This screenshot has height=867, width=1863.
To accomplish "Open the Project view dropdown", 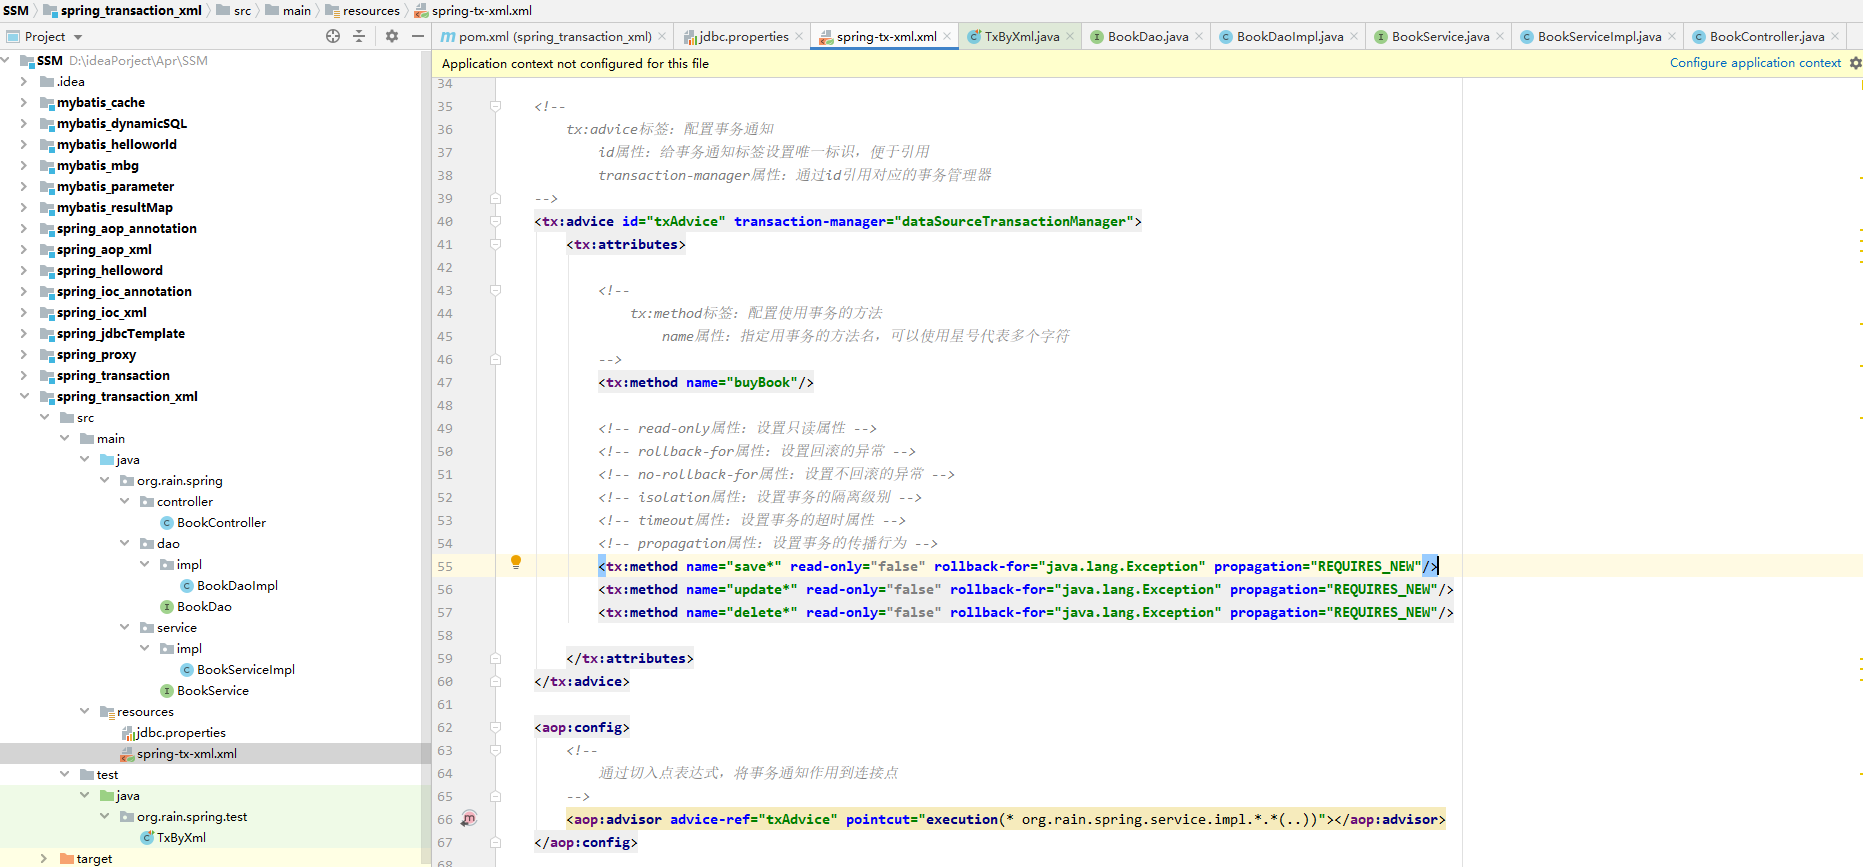I will point(78,37).
